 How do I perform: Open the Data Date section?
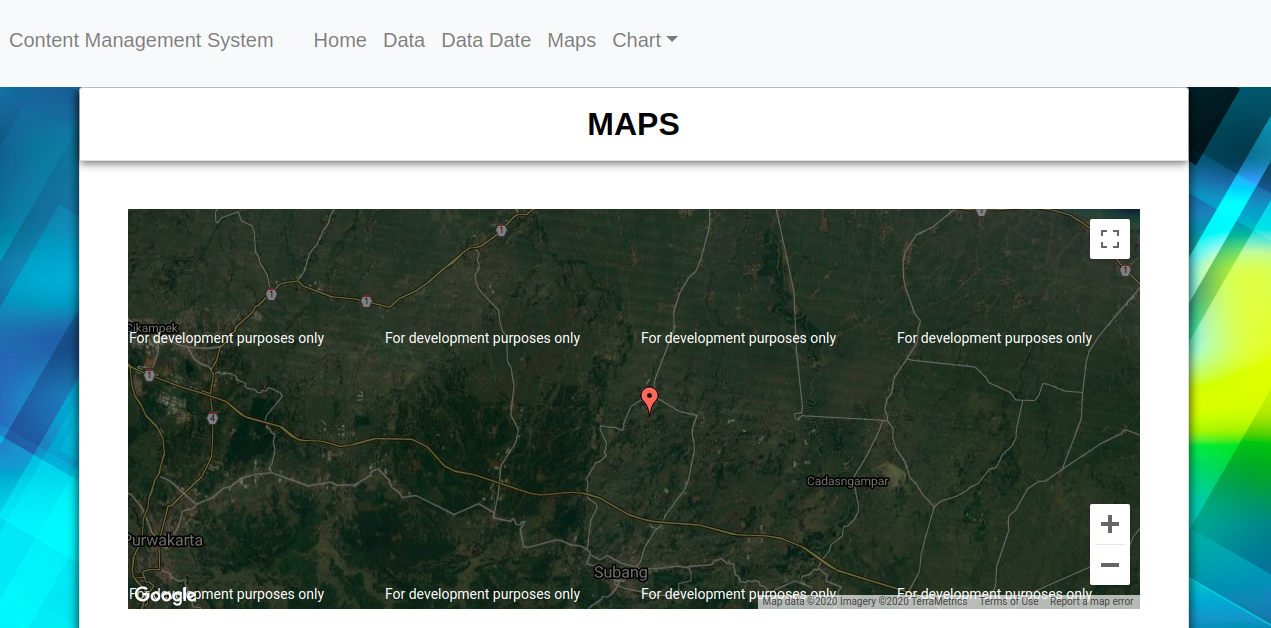486,40
